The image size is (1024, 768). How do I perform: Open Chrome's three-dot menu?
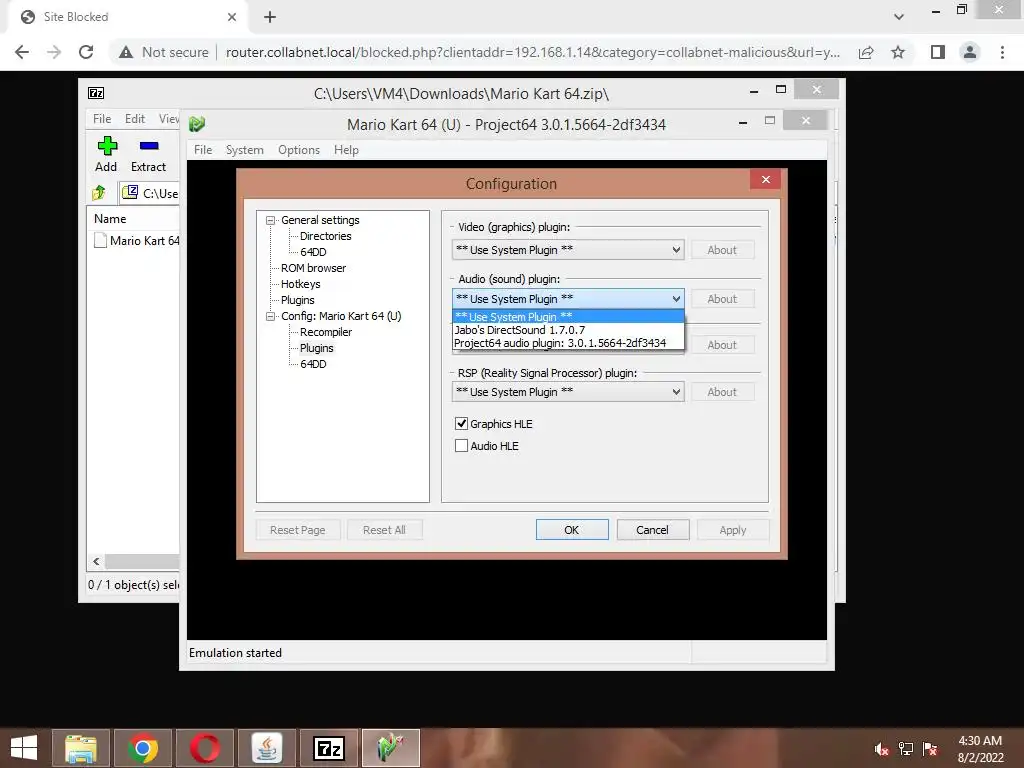click(1002, 52)
